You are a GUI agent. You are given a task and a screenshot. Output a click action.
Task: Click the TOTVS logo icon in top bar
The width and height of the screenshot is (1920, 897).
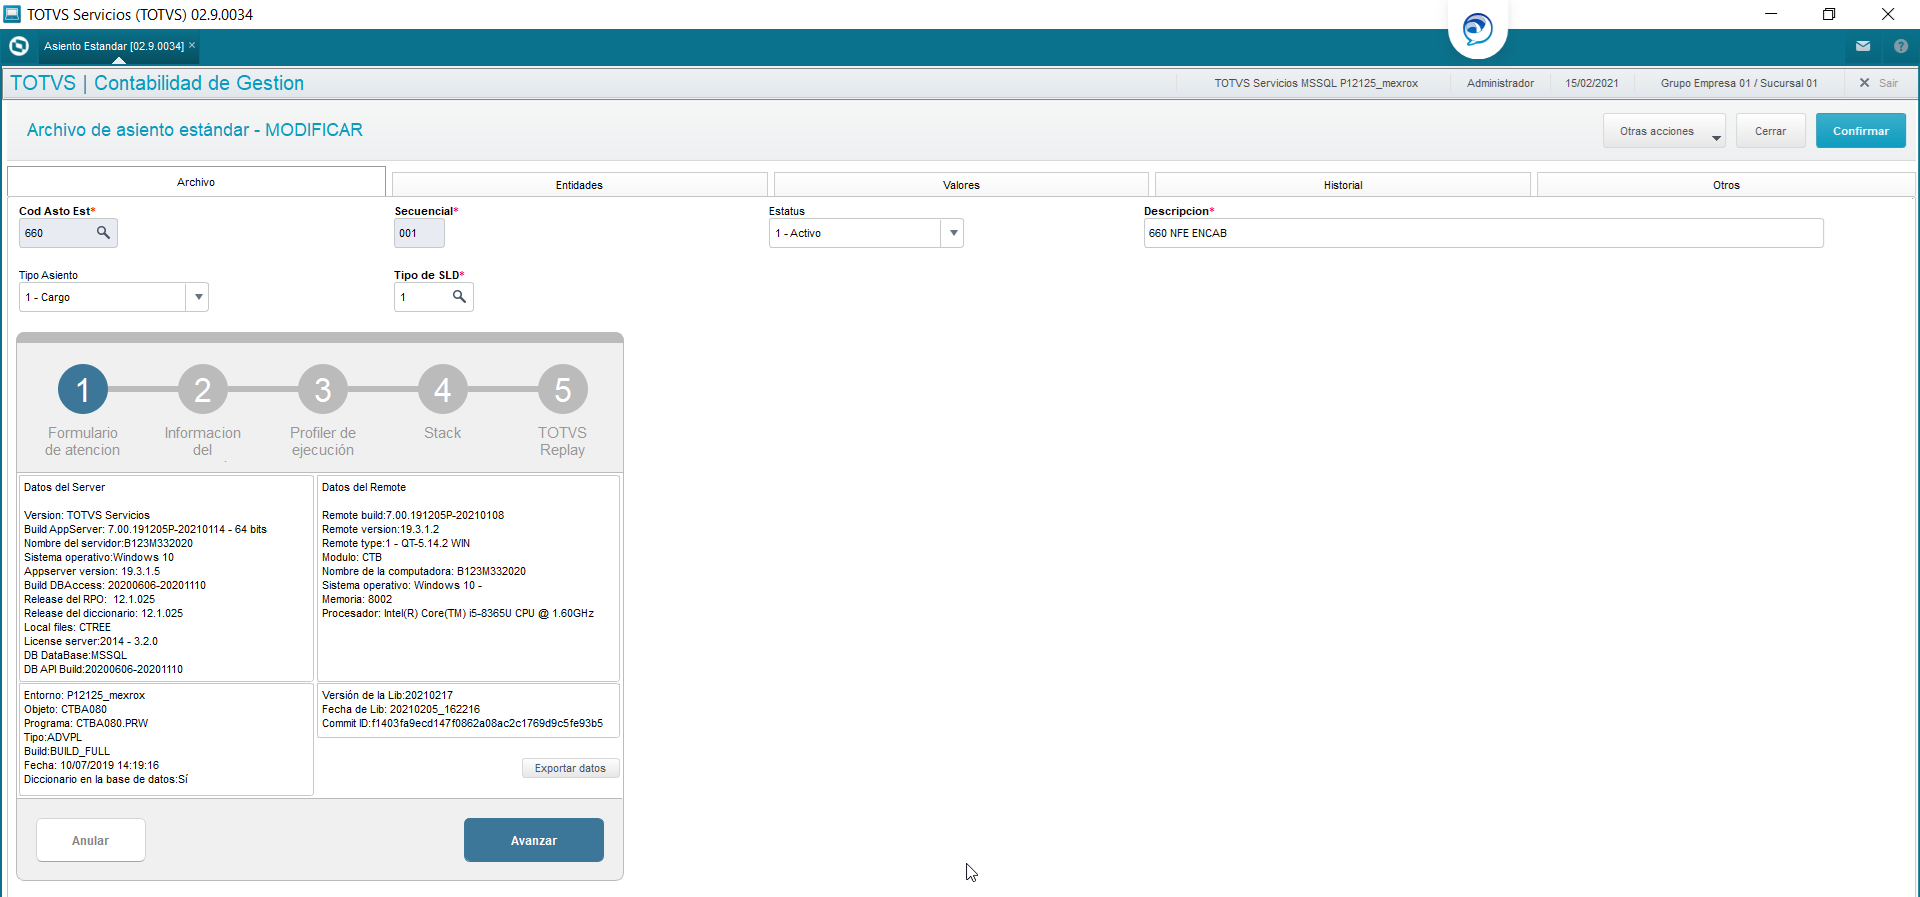[18, 46]
